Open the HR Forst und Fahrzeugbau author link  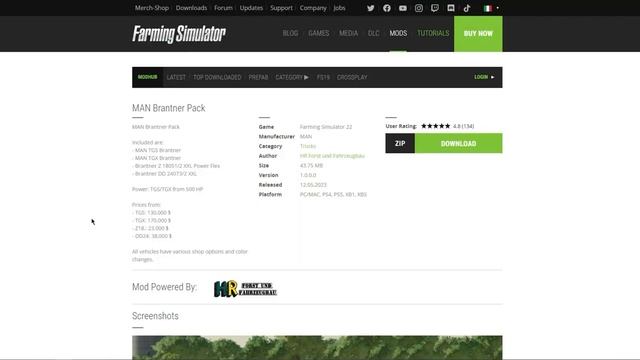click(x=332, y=156)
